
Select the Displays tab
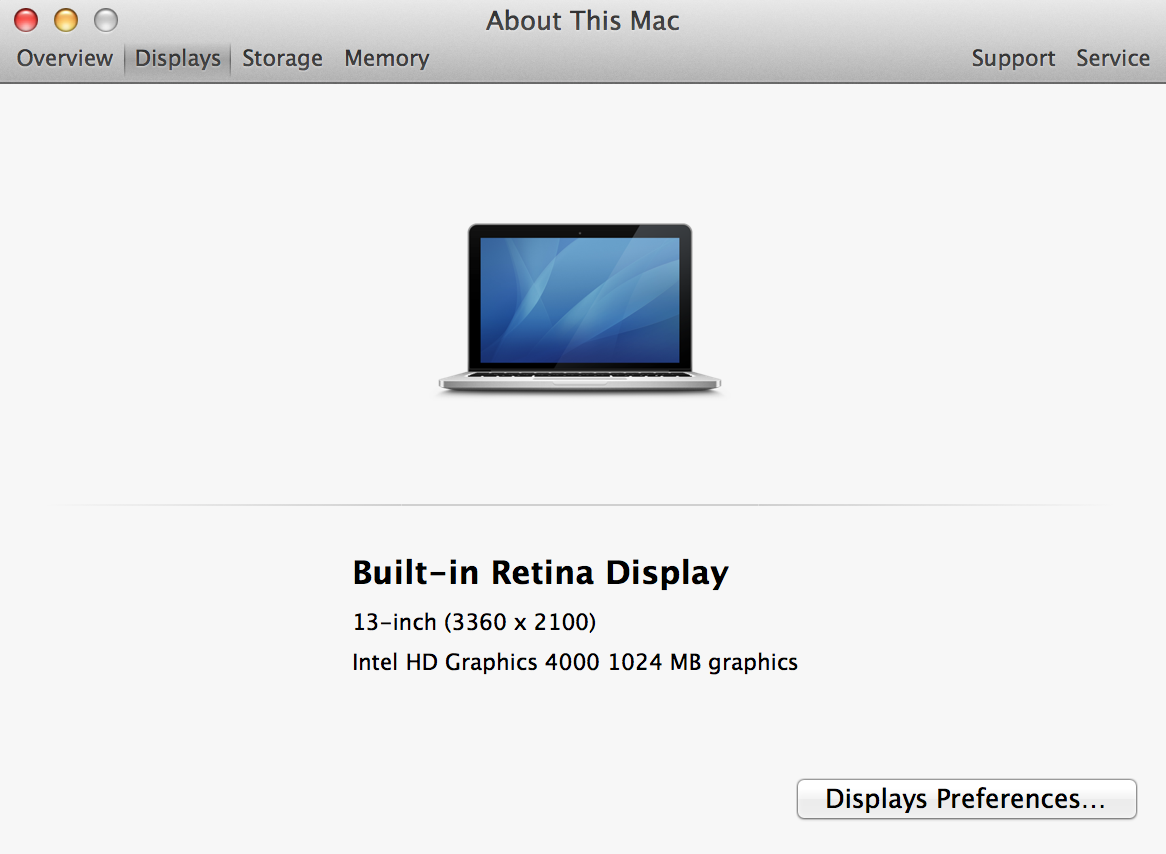[178, 59]
